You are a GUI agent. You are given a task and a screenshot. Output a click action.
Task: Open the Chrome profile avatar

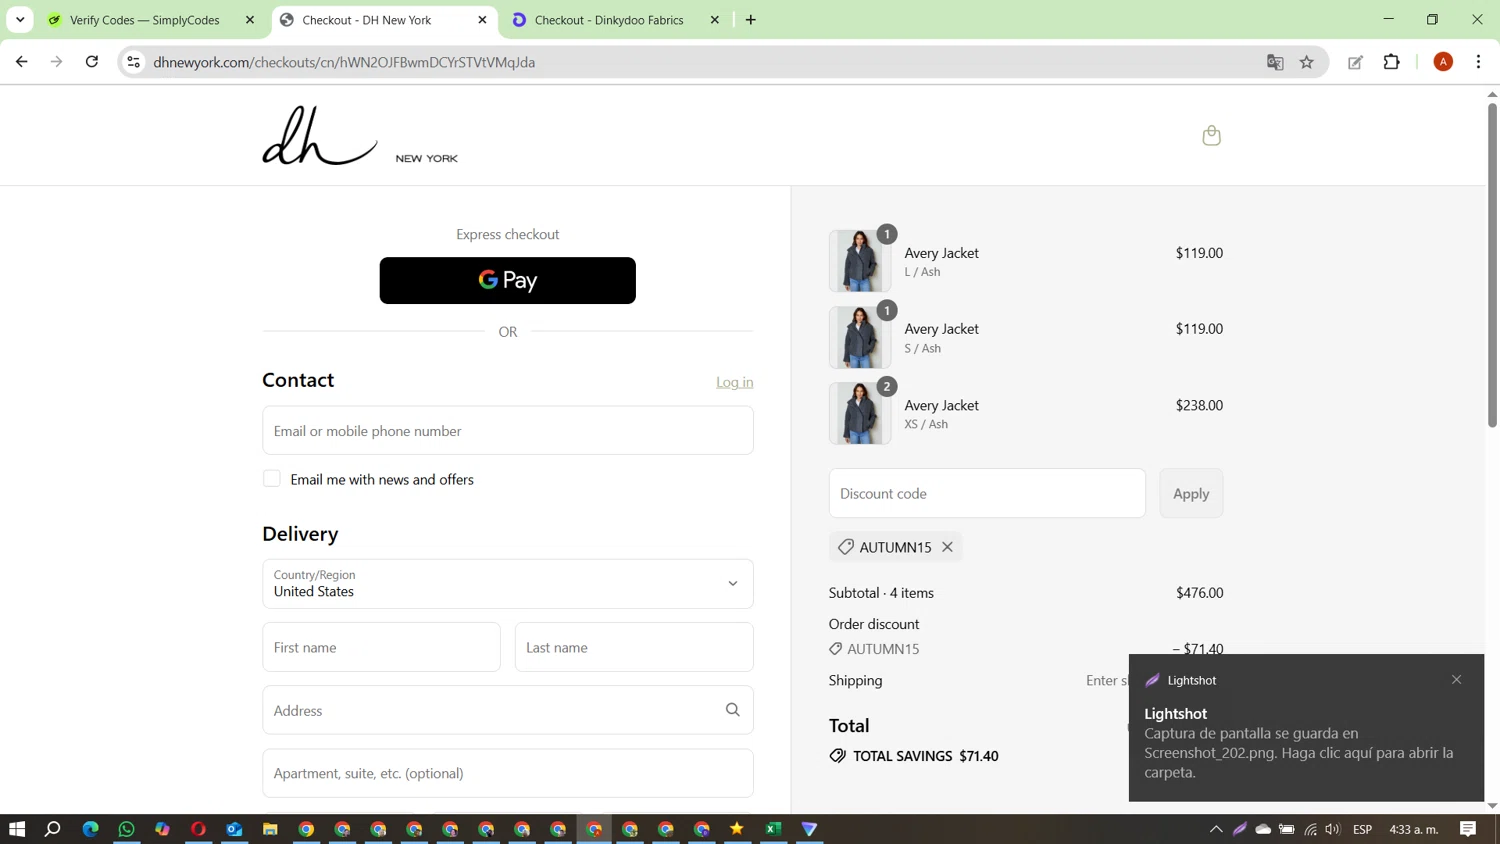(1443, 62)
